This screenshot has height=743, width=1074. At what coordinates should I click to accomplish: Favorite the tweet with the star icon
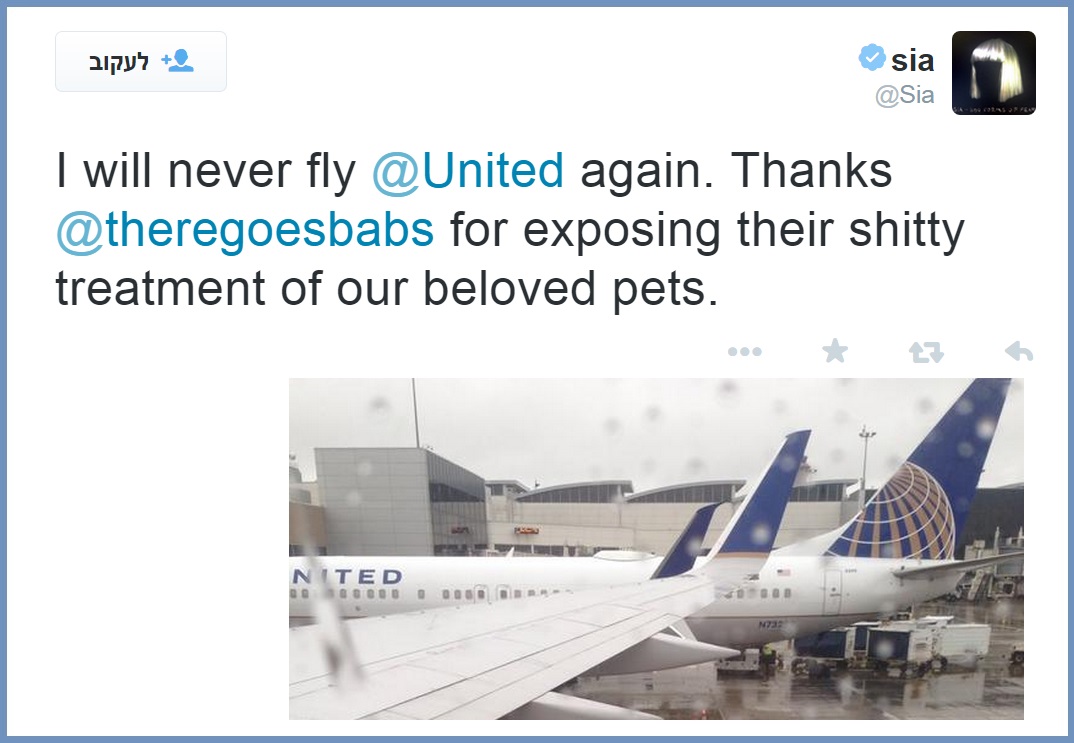coord(834,351)
